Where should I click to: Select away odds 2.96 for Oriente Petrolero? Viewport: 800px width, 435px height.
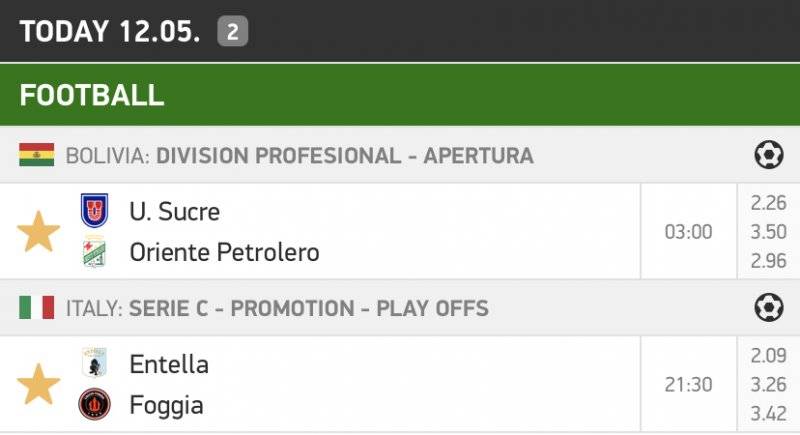pos(768,261)
